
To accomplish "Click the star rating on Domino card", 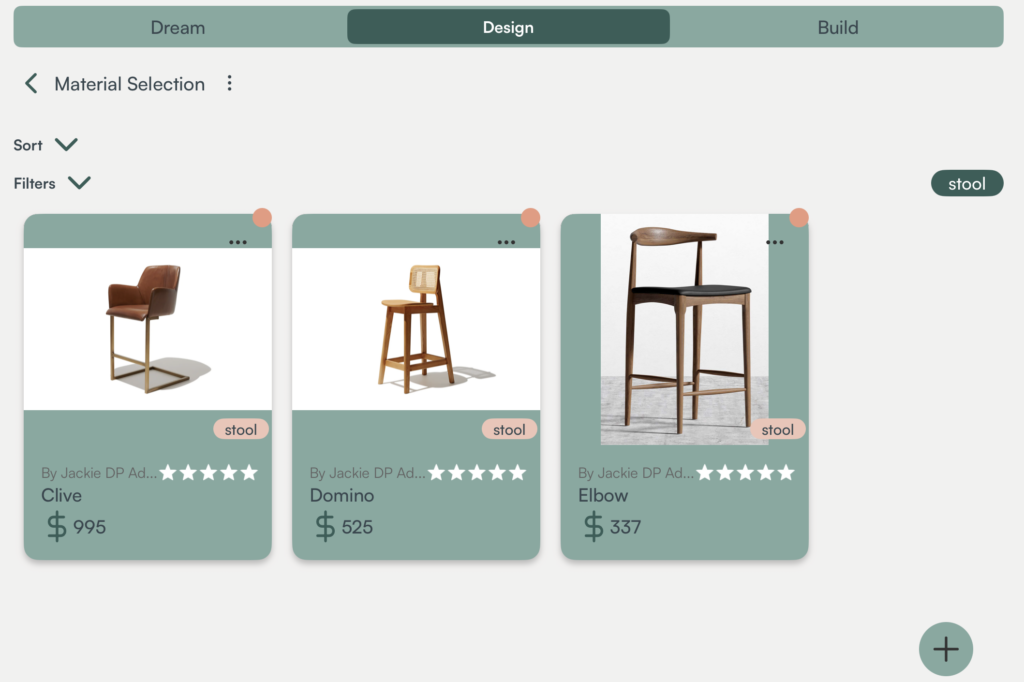I will (x=476, y=472).
